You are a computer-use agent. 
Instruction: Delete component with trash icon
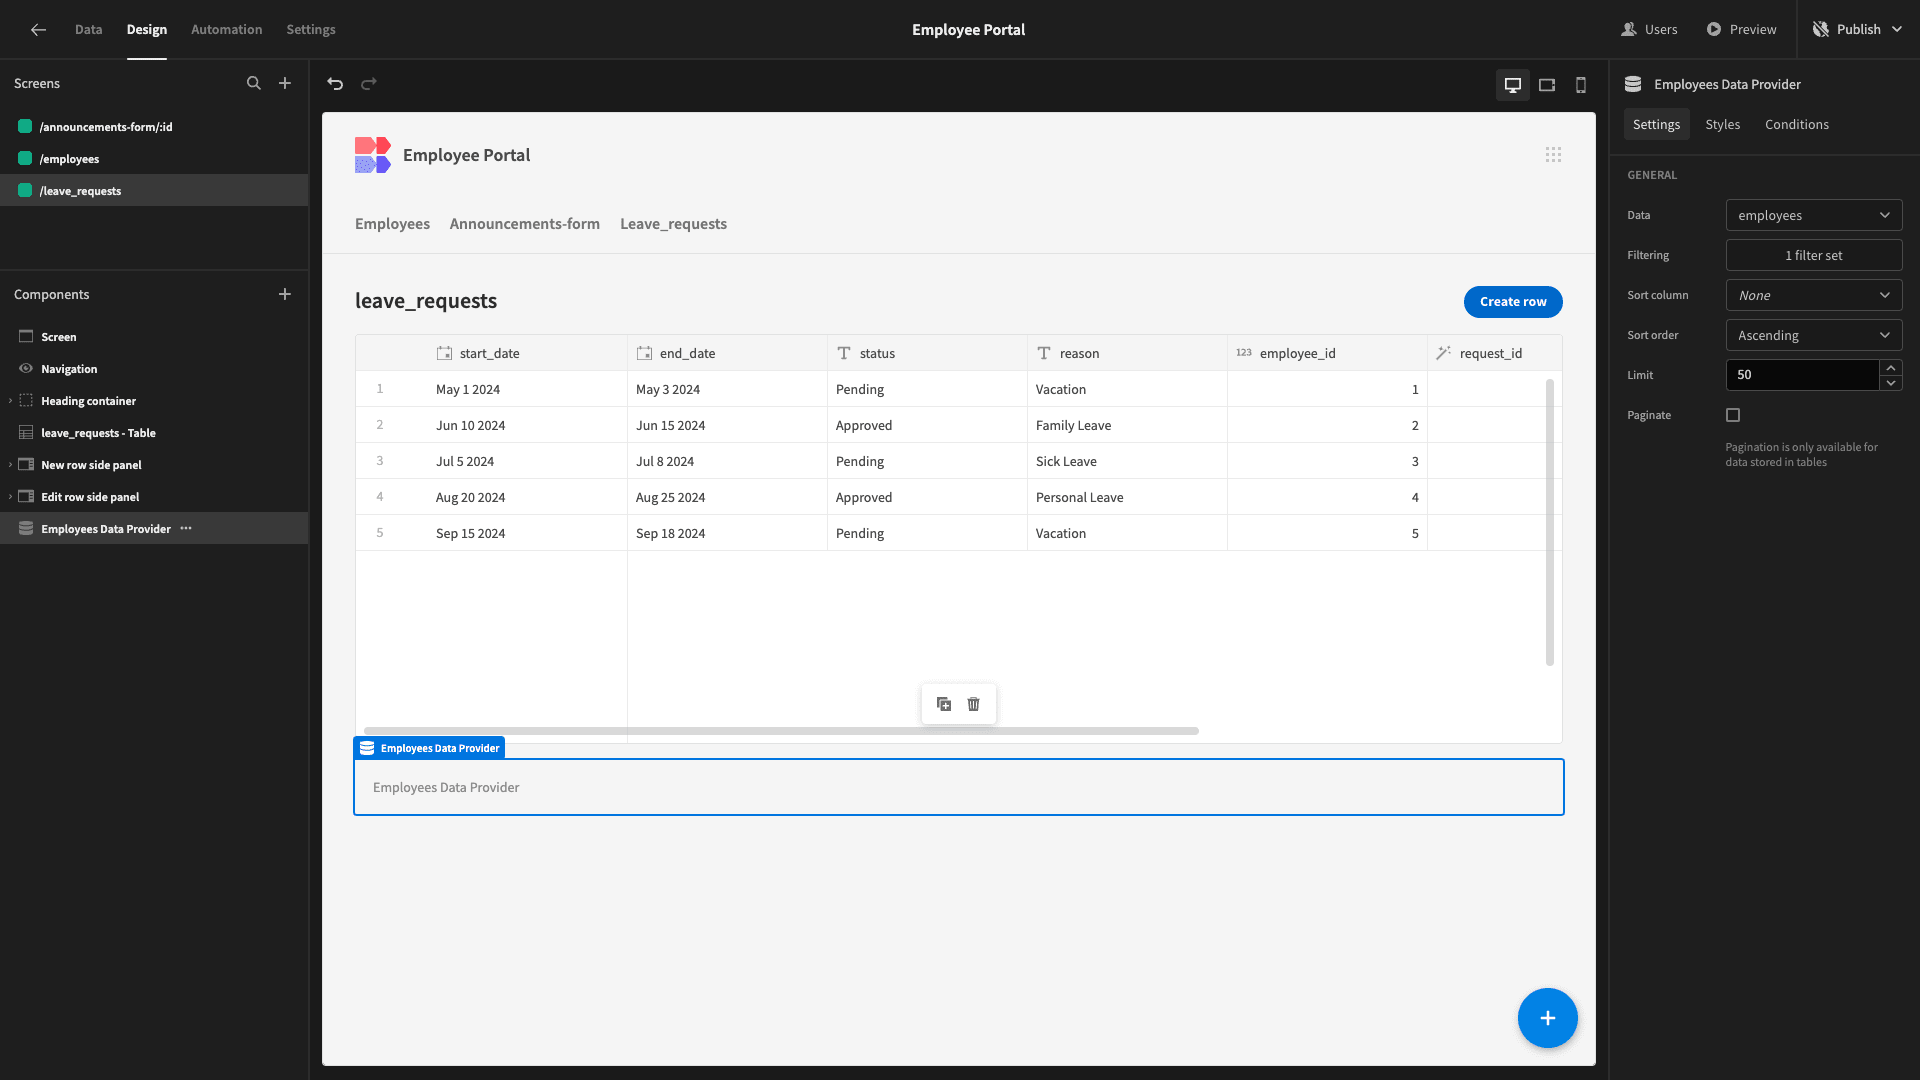[x=974, y=704]
